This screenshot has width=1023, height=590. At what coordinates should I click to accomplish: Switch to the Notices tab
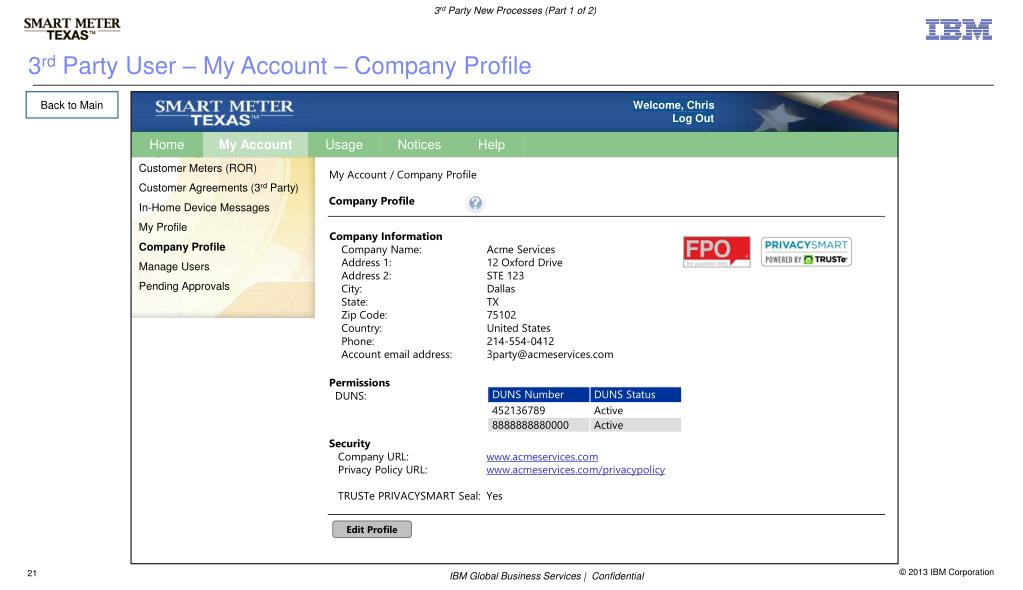click(419, 145)
